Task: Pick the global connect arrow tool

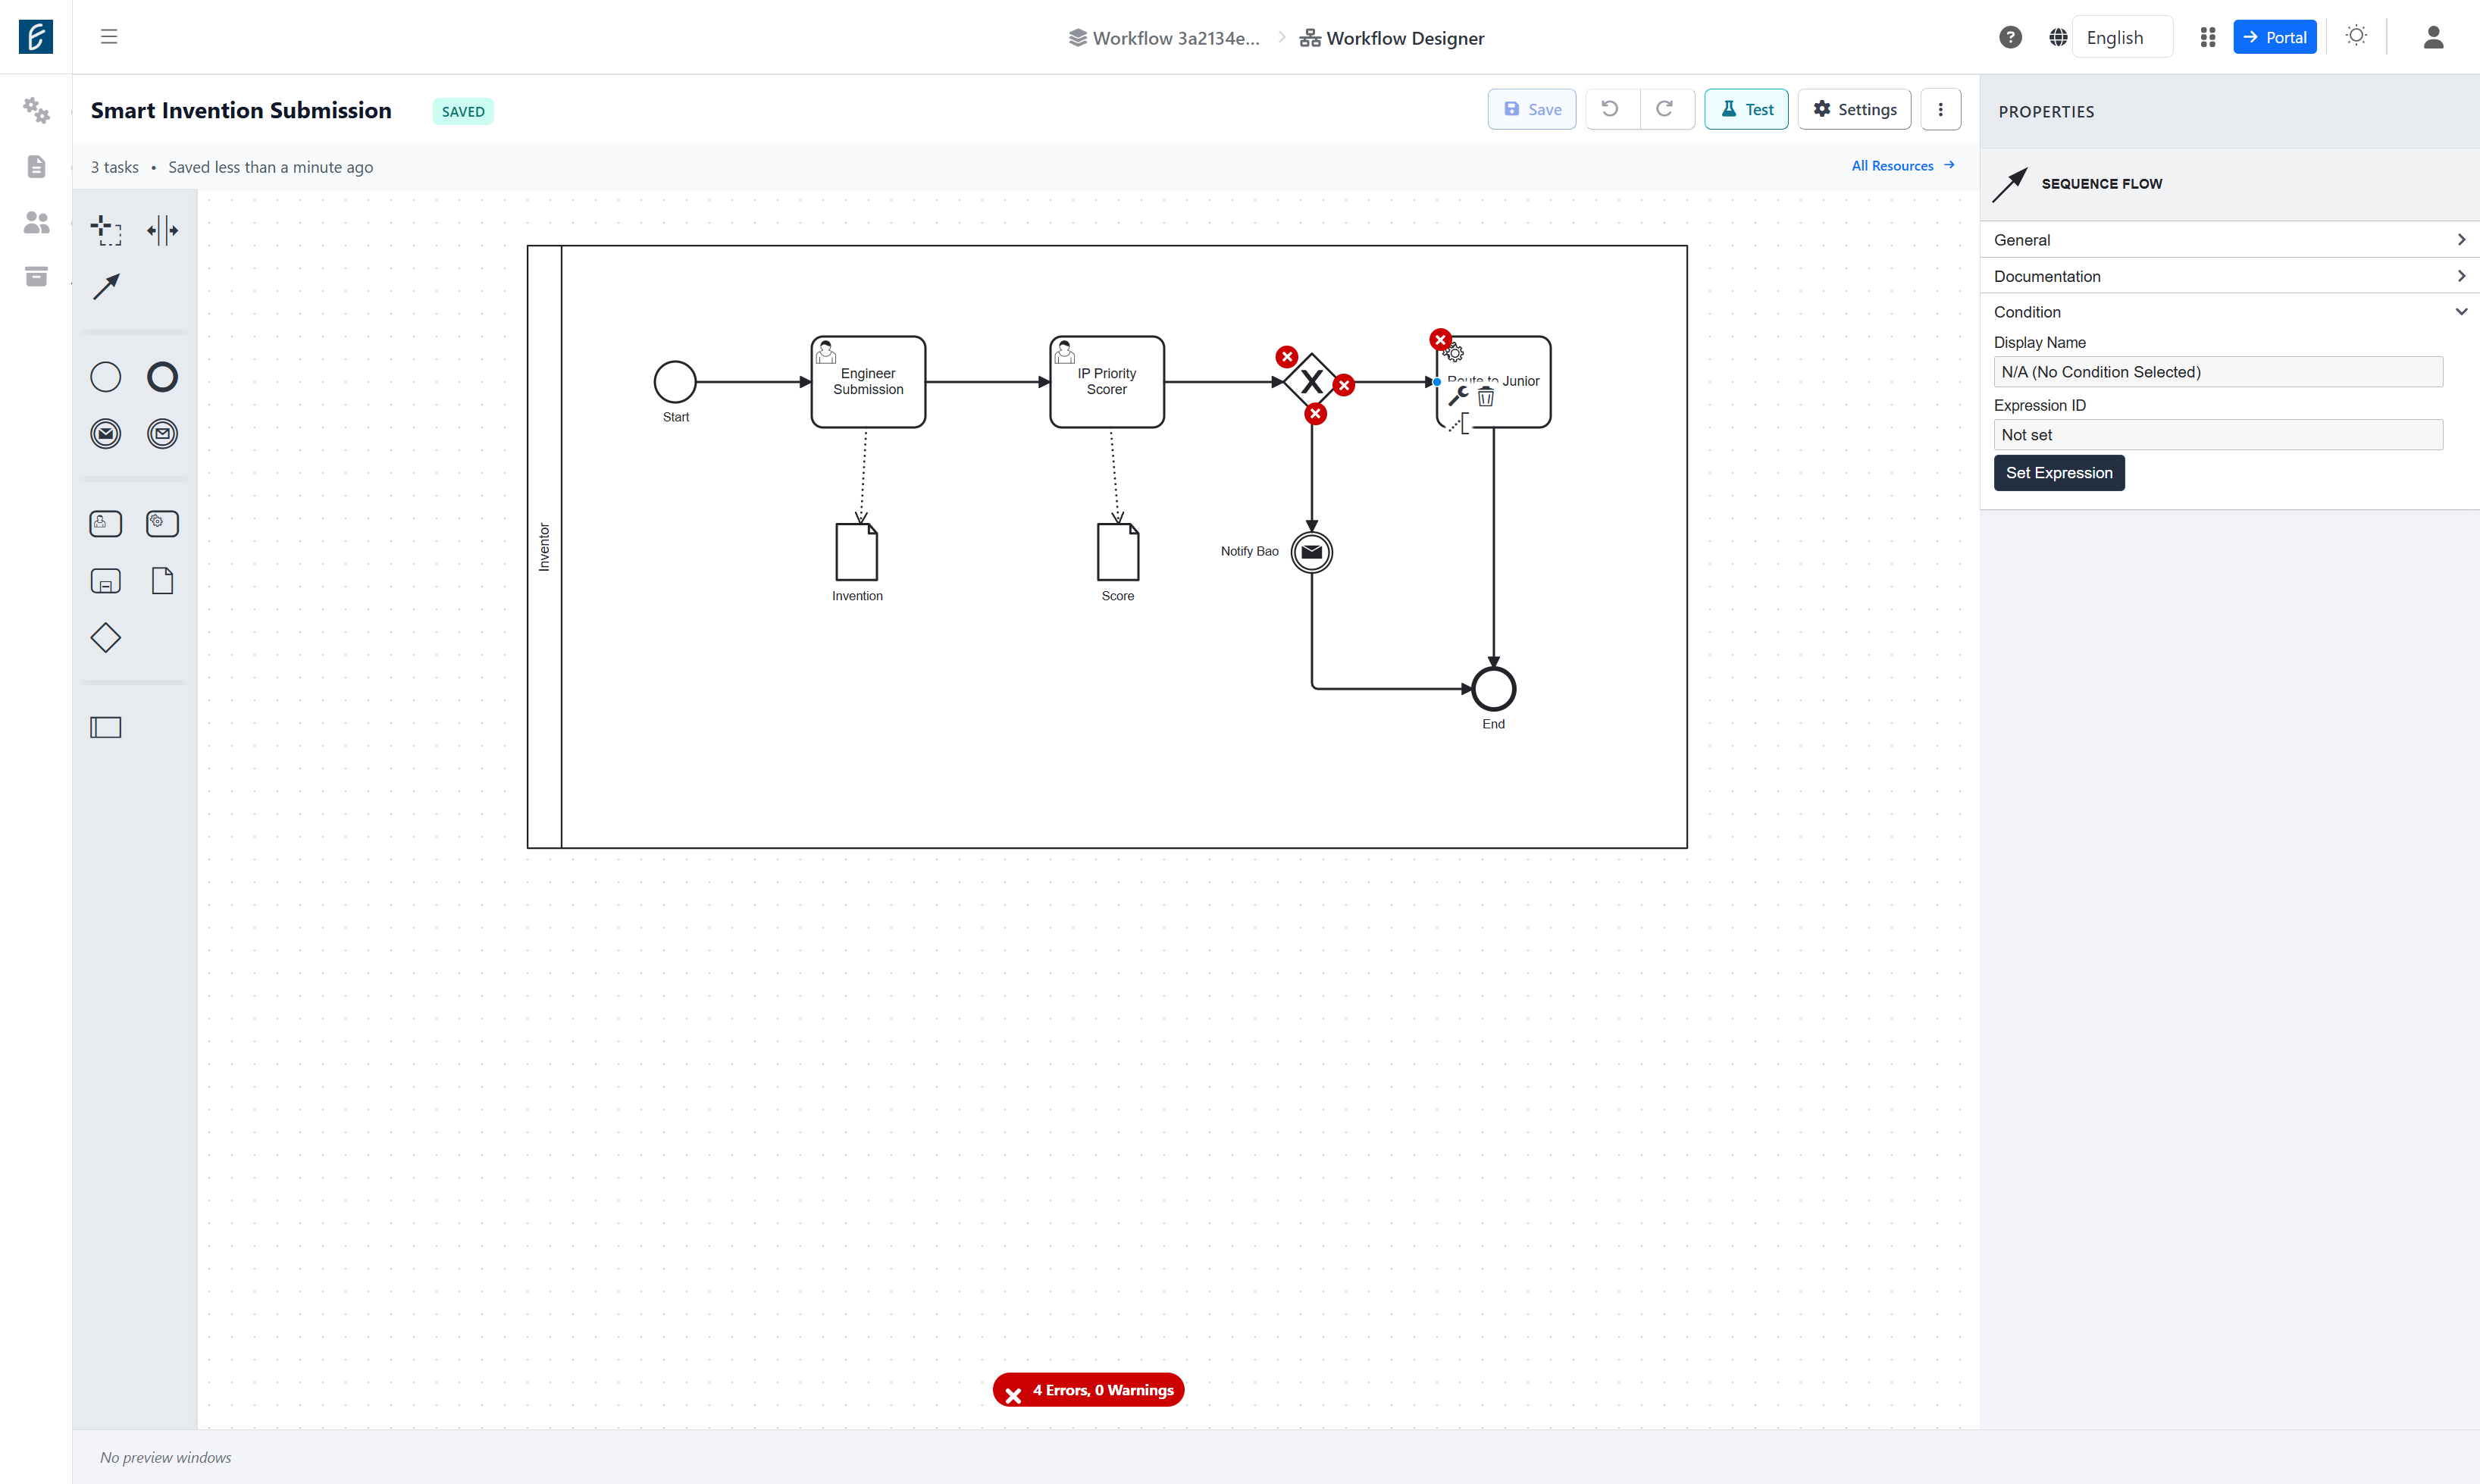Action: [106, 287]
